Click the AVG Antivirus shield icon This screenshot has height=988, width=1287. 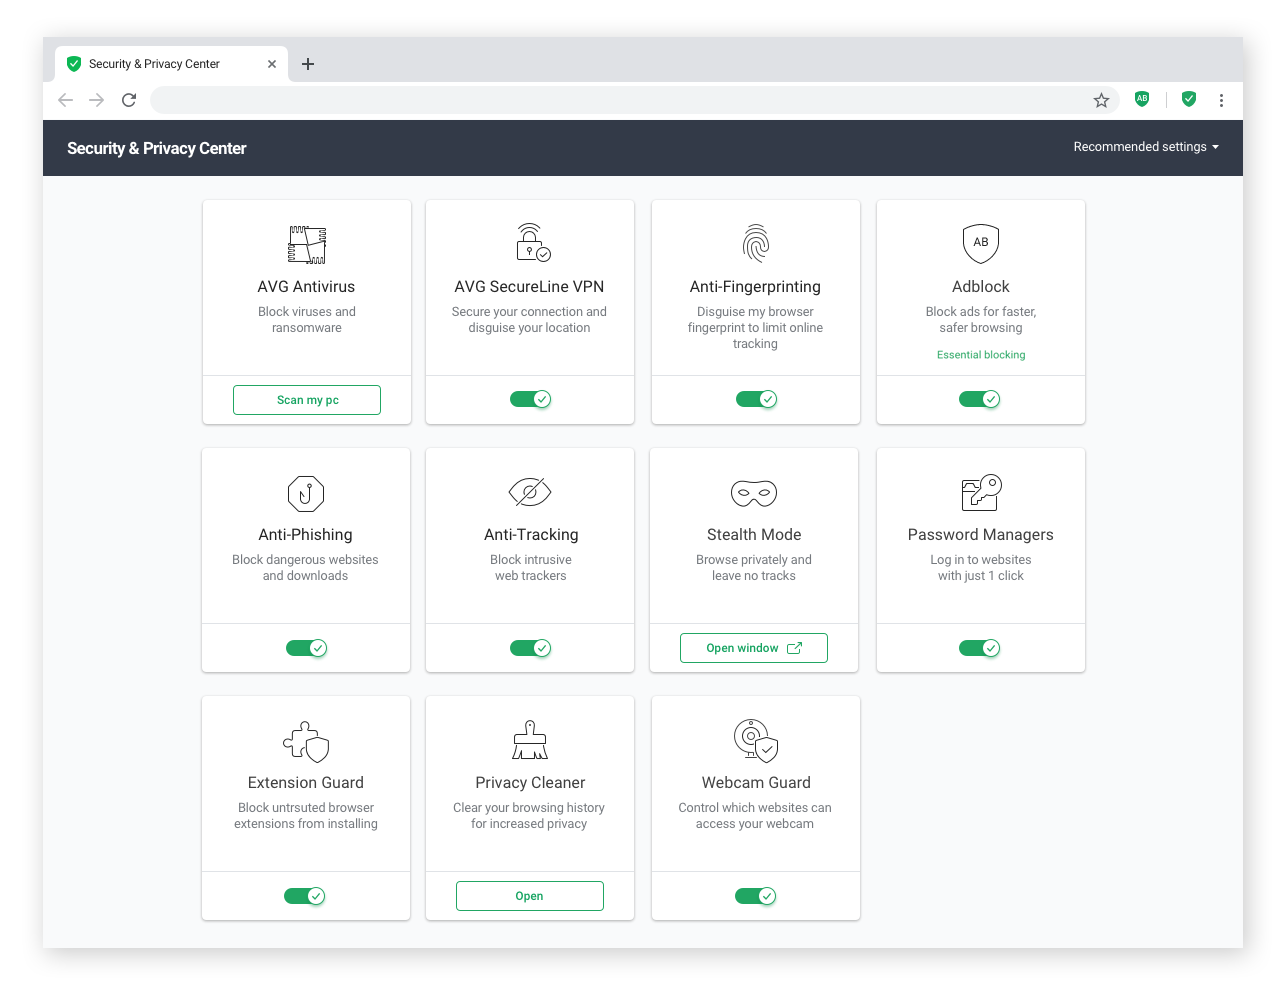(x=306, y=243)
